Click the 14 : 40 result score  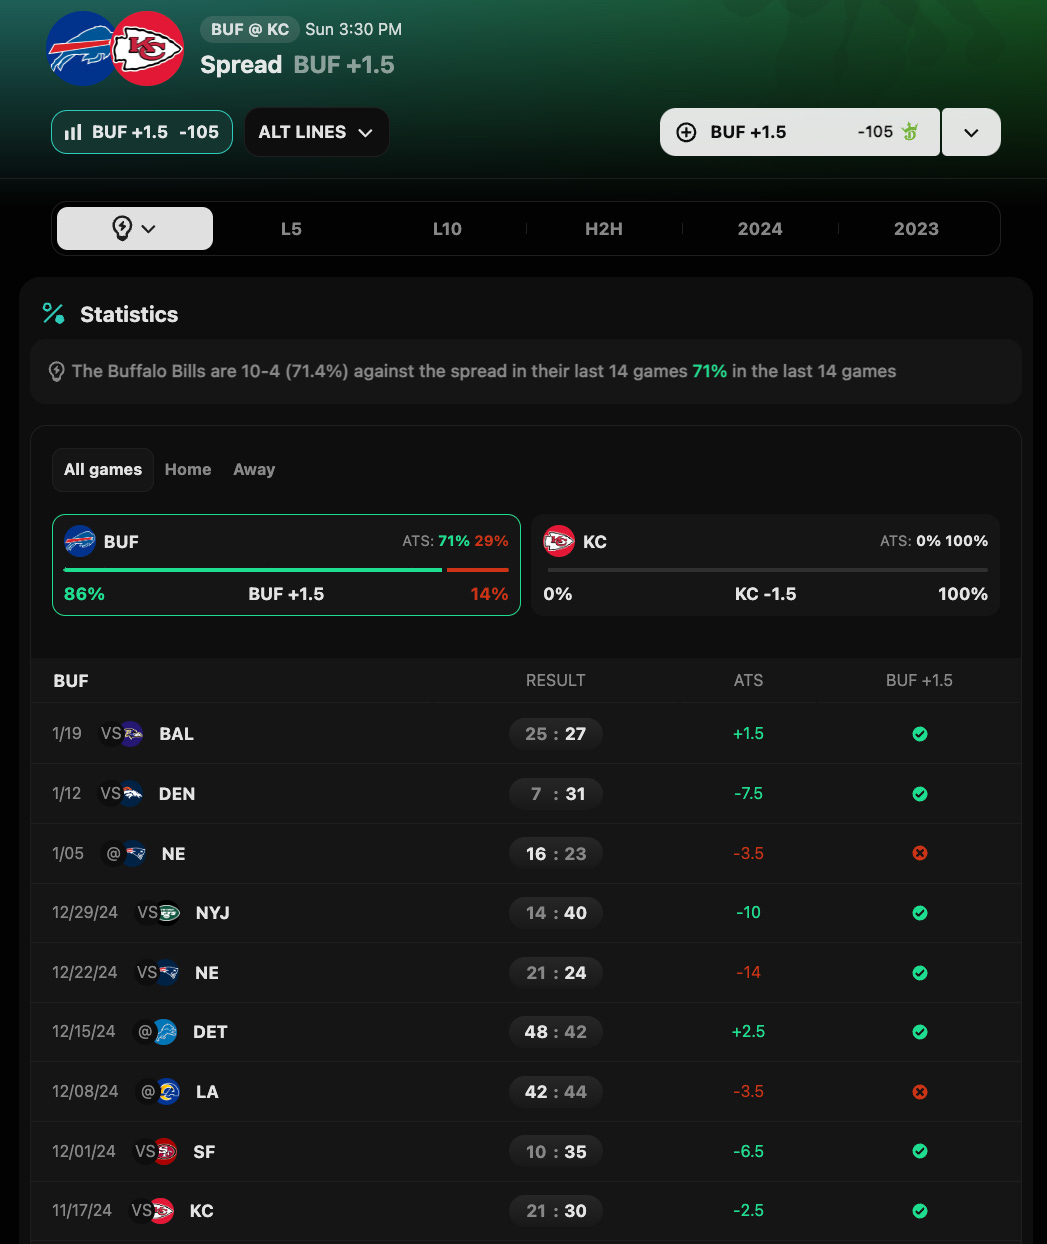pyautogui.click(x=556, y=913)
